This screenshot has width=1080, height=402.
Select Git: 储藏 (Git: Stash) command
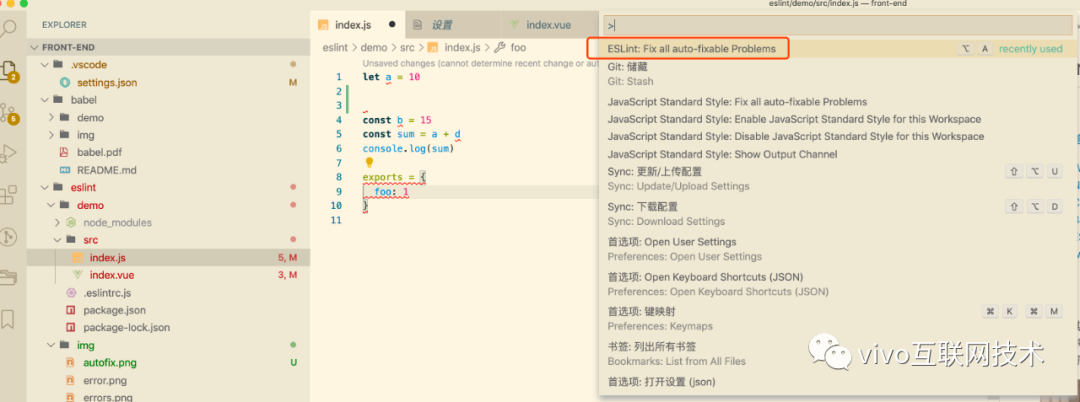(x=839, y=74)
